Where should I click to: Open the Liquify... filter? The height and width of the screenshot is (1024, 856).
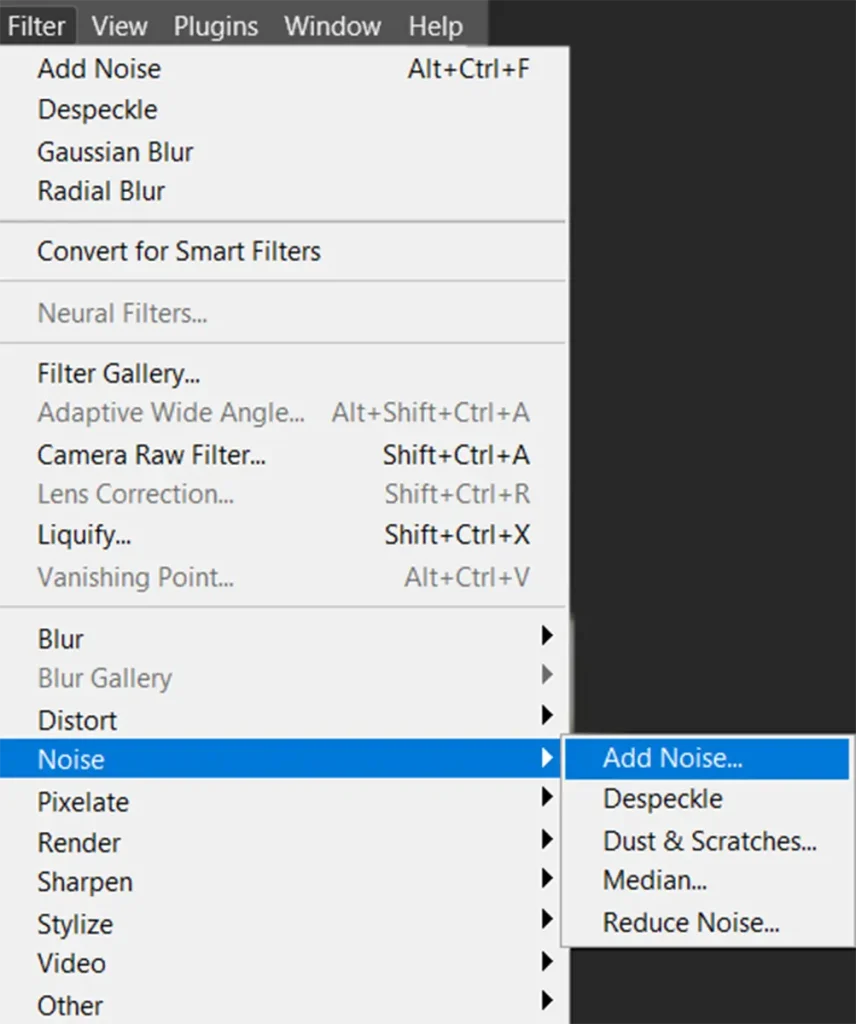pyautogui.click(x=84, y=535)
